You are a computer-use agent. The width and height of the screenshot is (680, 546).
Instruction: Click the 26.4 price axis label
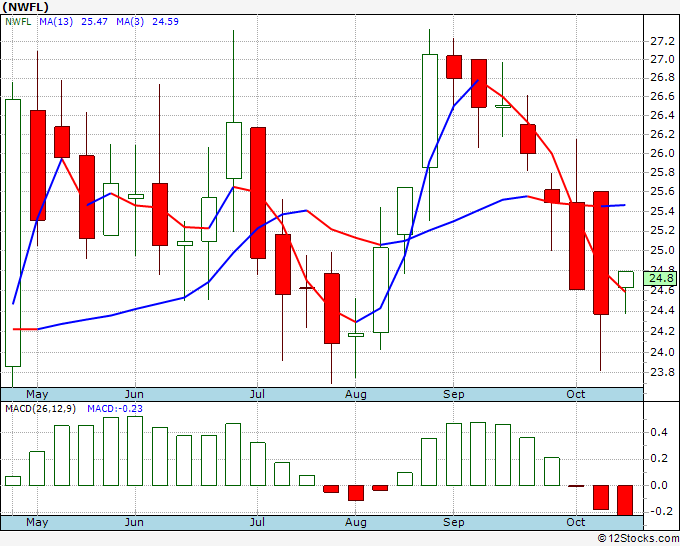662,115
